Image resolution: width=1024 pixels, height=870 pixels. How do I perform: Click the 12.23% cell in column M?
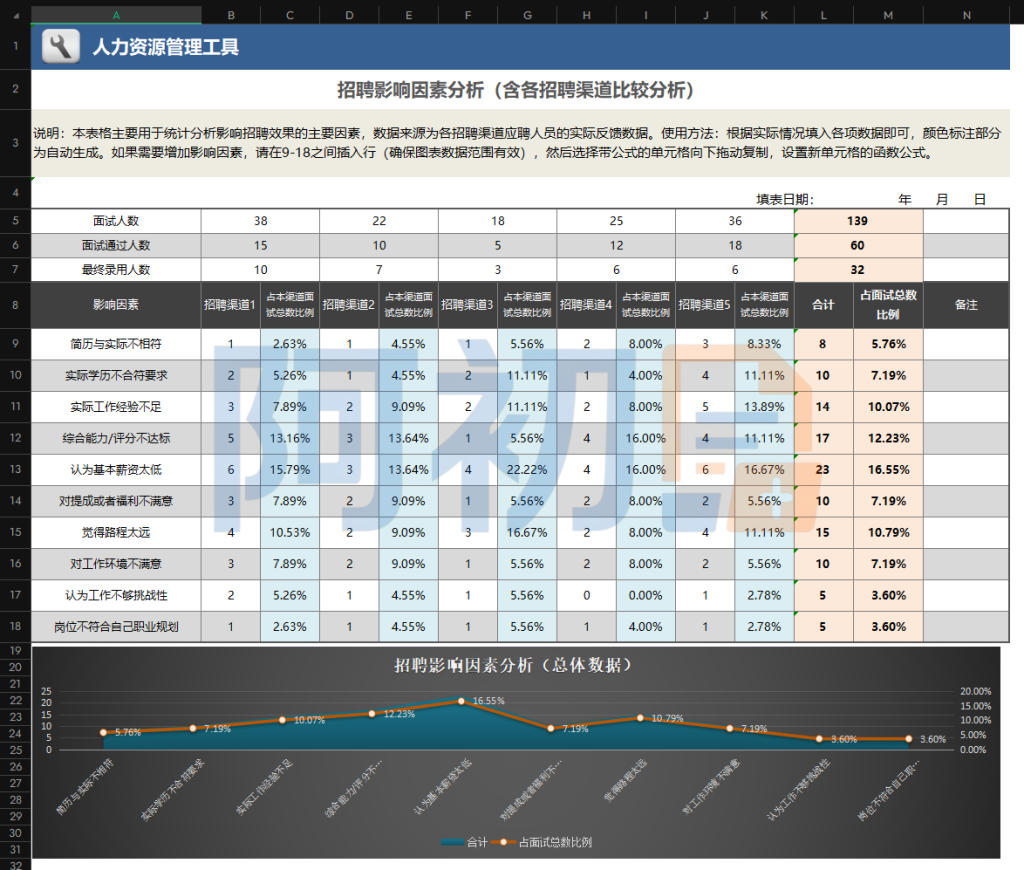(888, 438)
